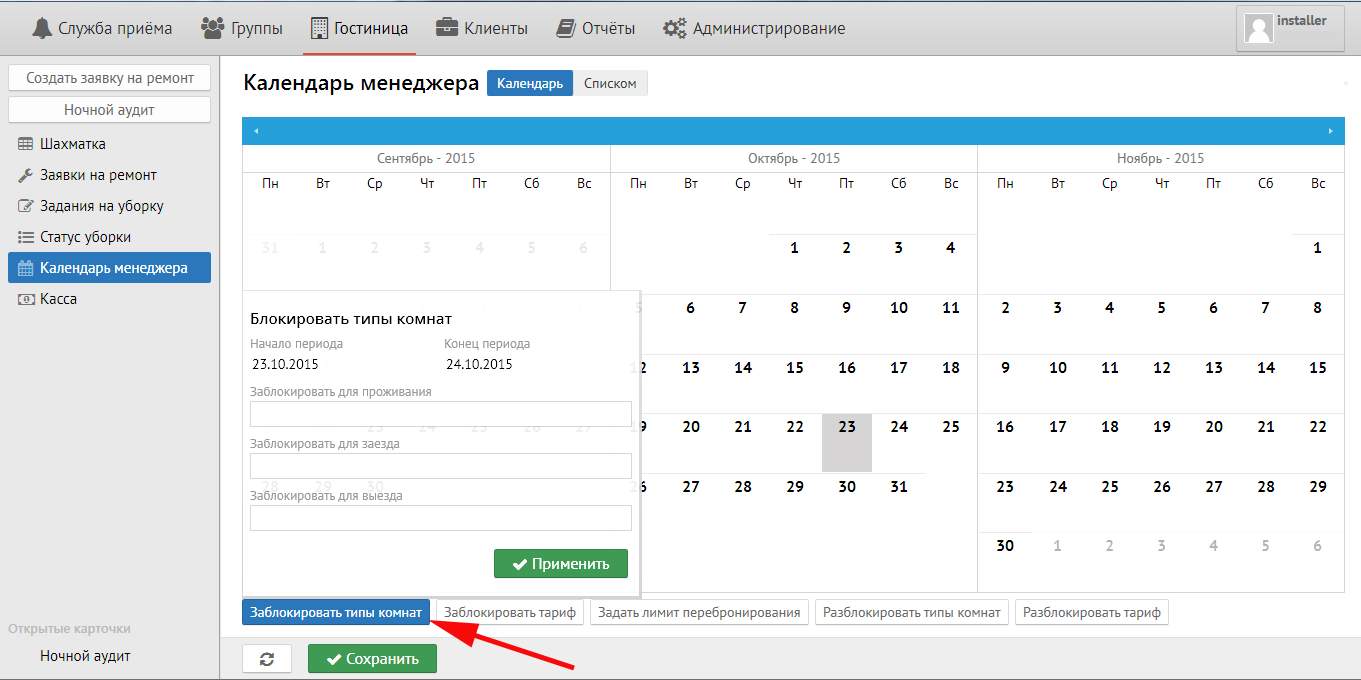This screenshot has height=680, width=1361.
Task: Open the Группы menu
Action: click(242, 28)
